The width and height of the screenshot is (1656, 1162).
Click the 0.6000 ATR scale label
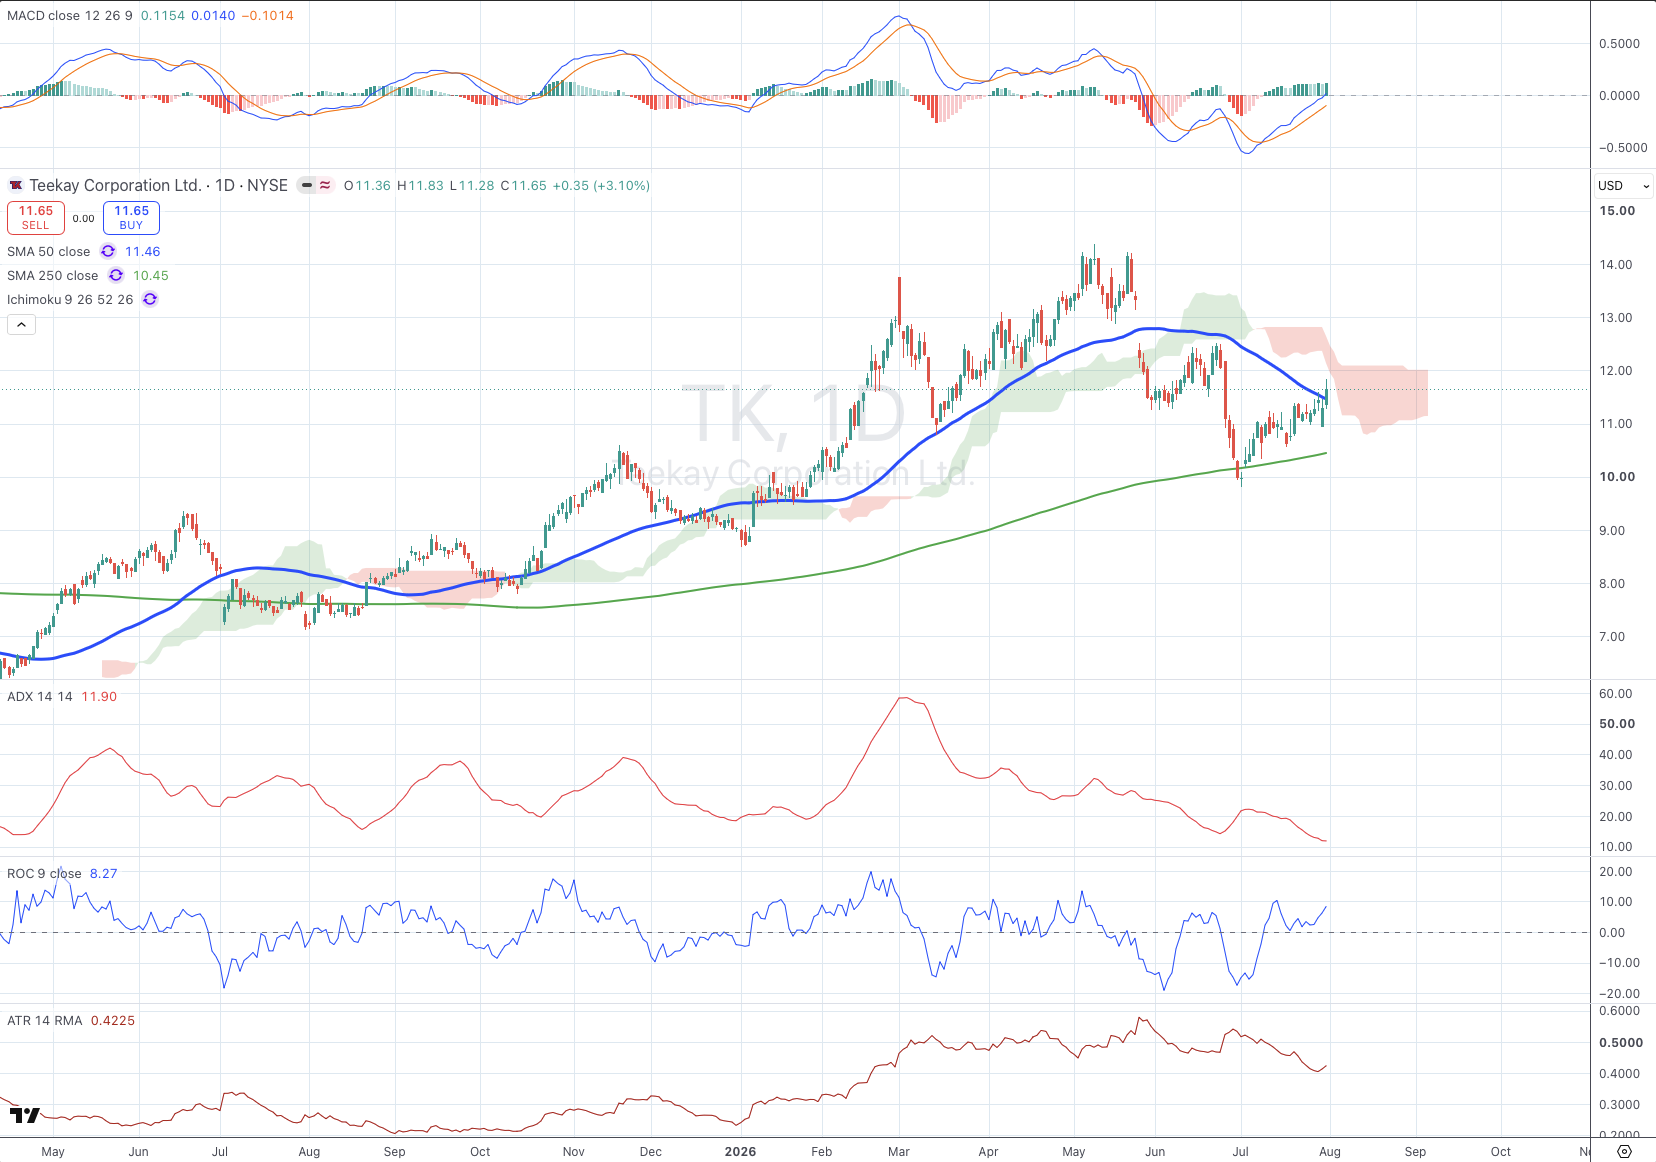pyautogui.click(x=1620, y=1010)
